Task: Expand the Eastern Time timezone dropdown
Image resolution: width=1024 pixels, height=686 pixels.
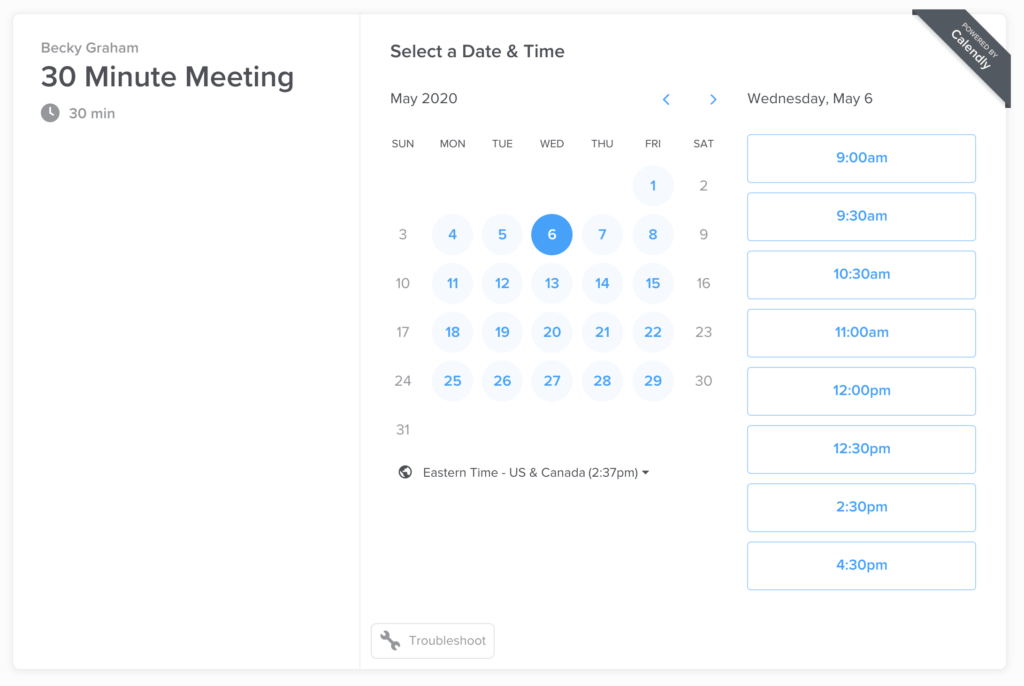Action: (x=536, y=472)
